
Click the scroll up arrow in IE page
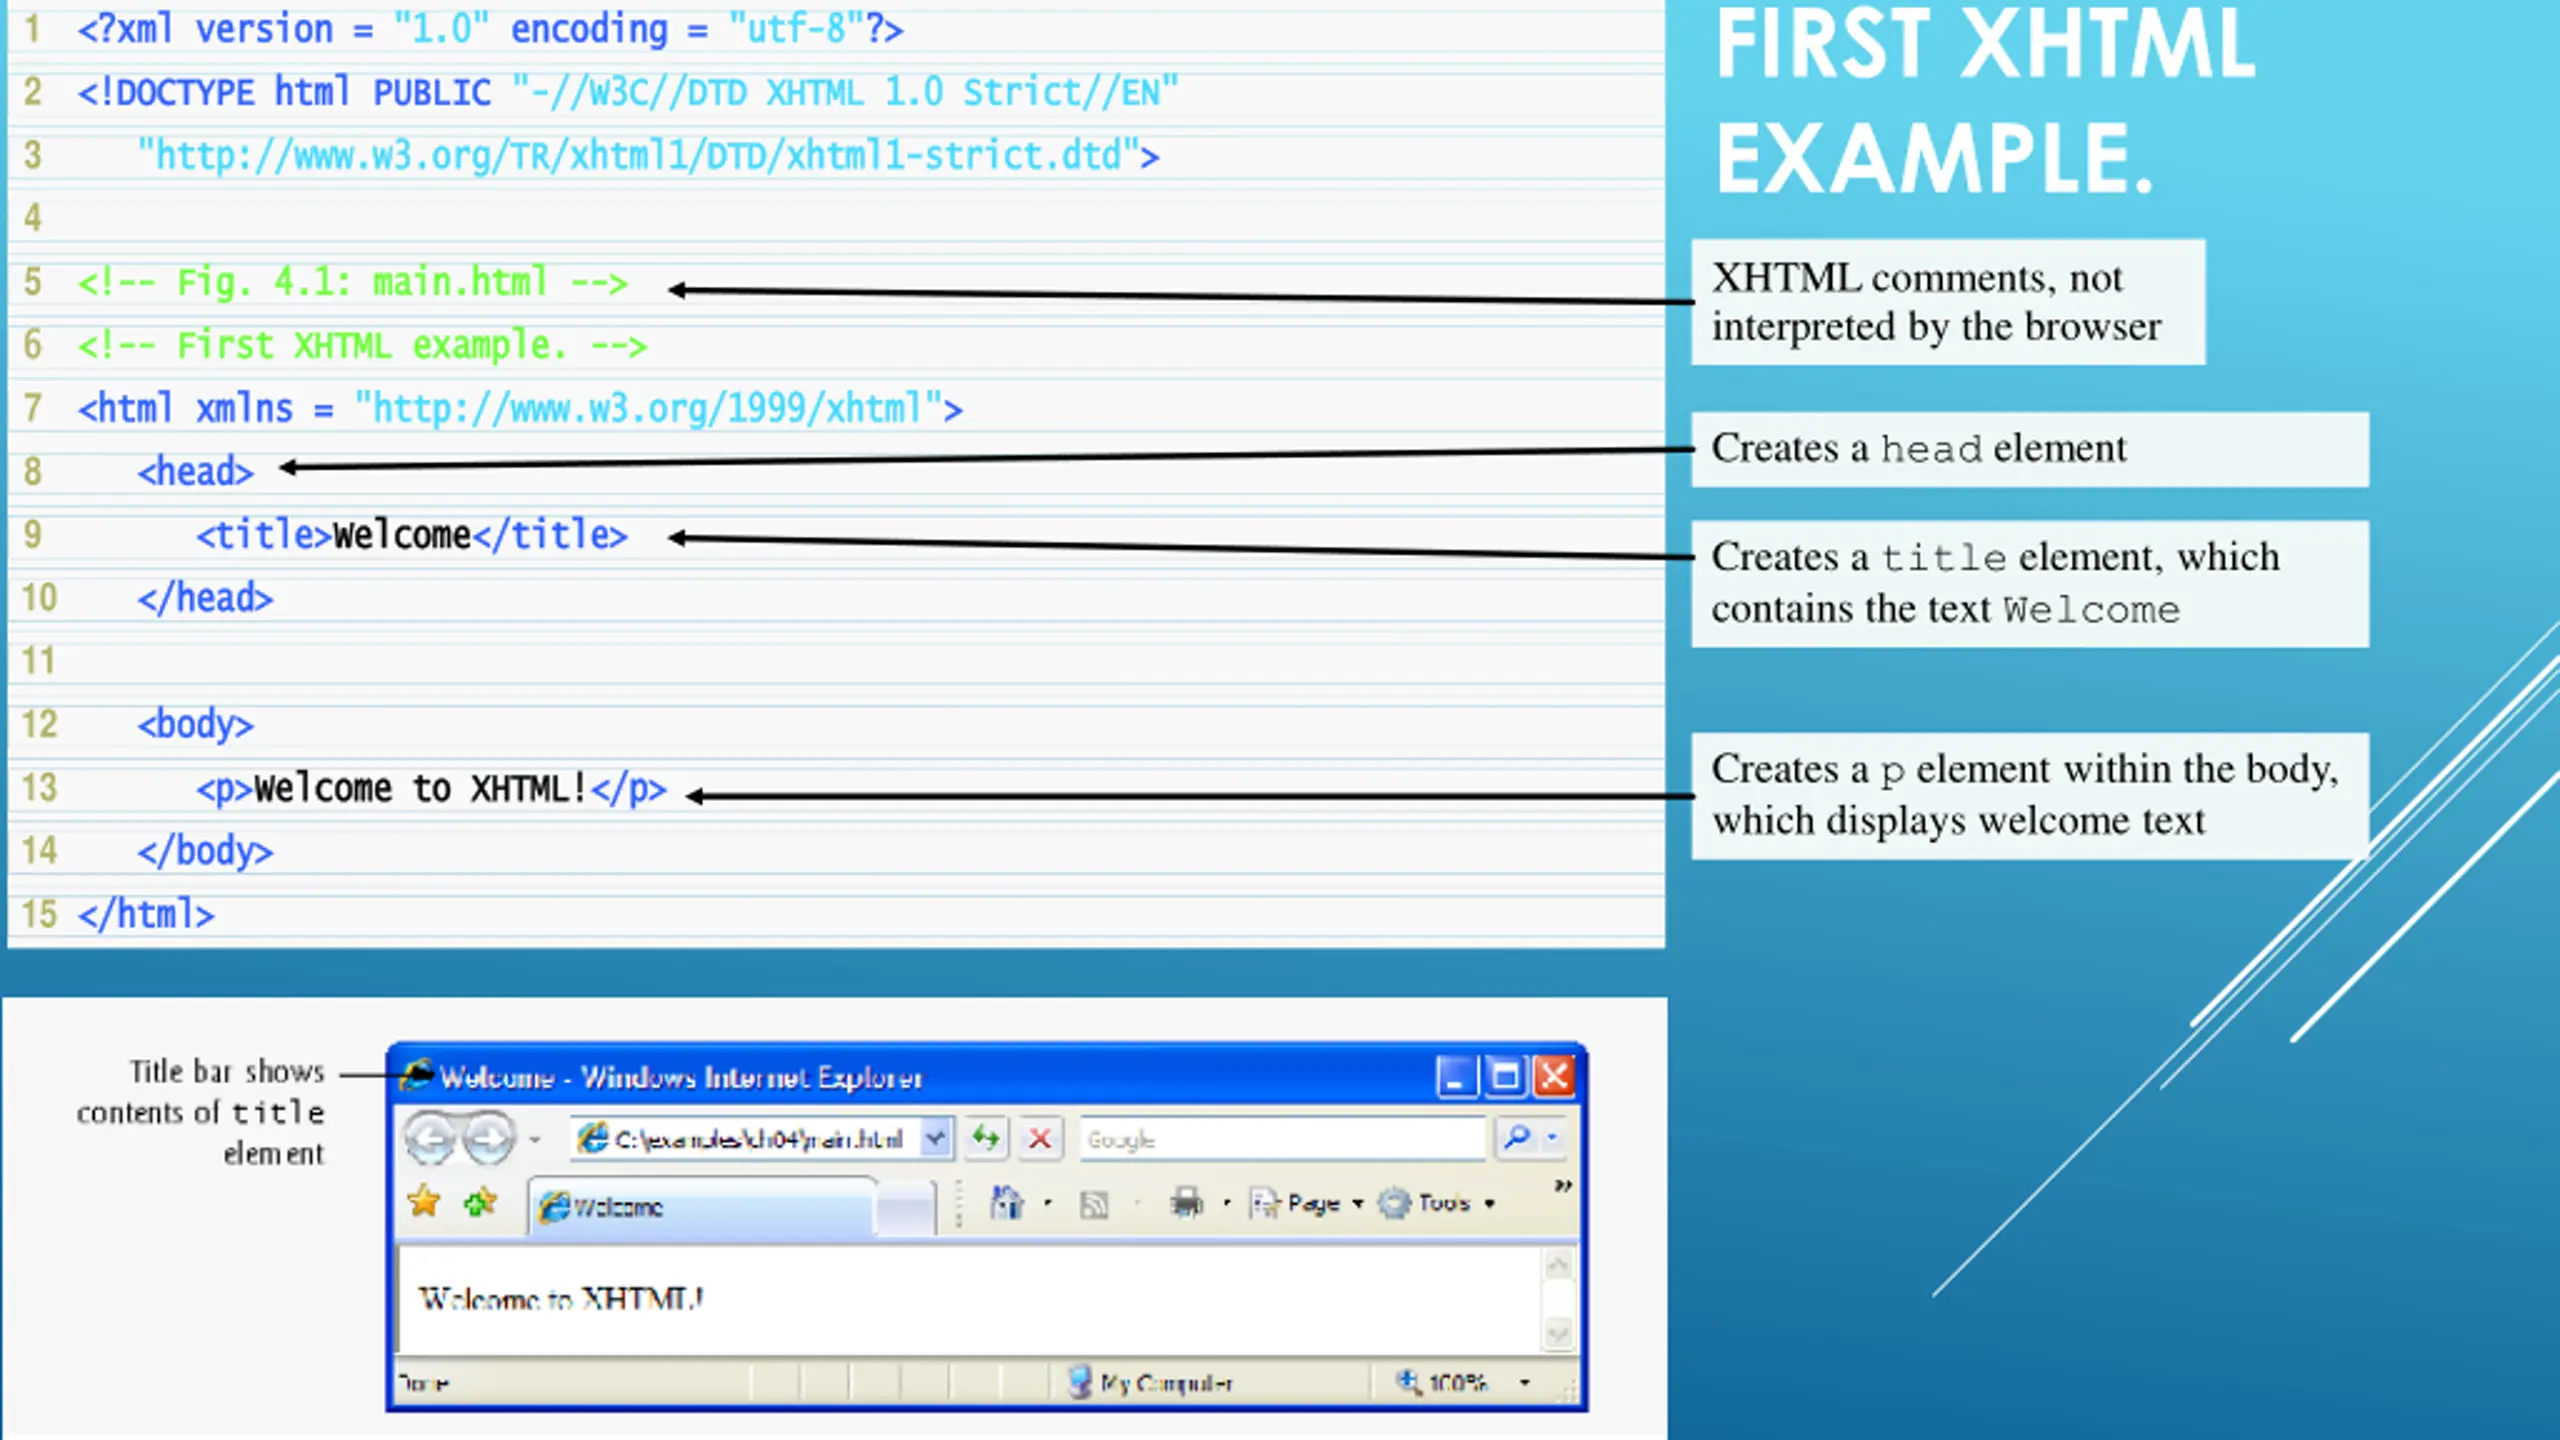coord(1558,1265)
